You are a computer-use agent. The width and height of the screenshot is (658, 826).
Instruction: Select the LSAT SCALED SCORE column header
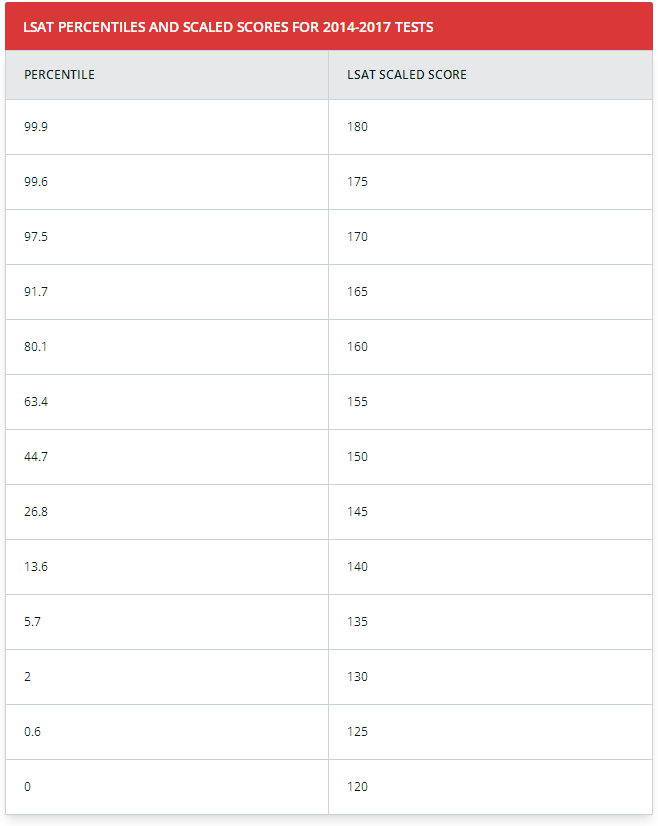[x=490, y=75]
